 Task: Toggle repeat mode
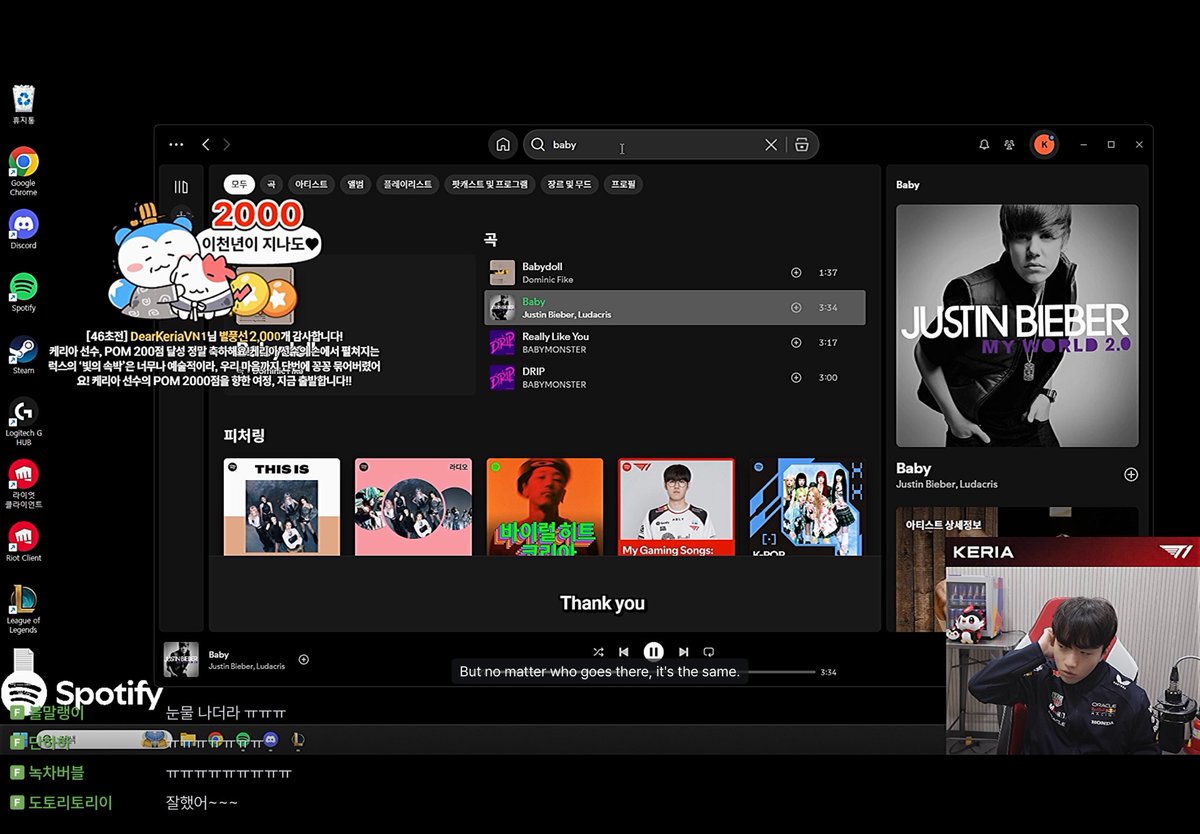click(708, 652)
